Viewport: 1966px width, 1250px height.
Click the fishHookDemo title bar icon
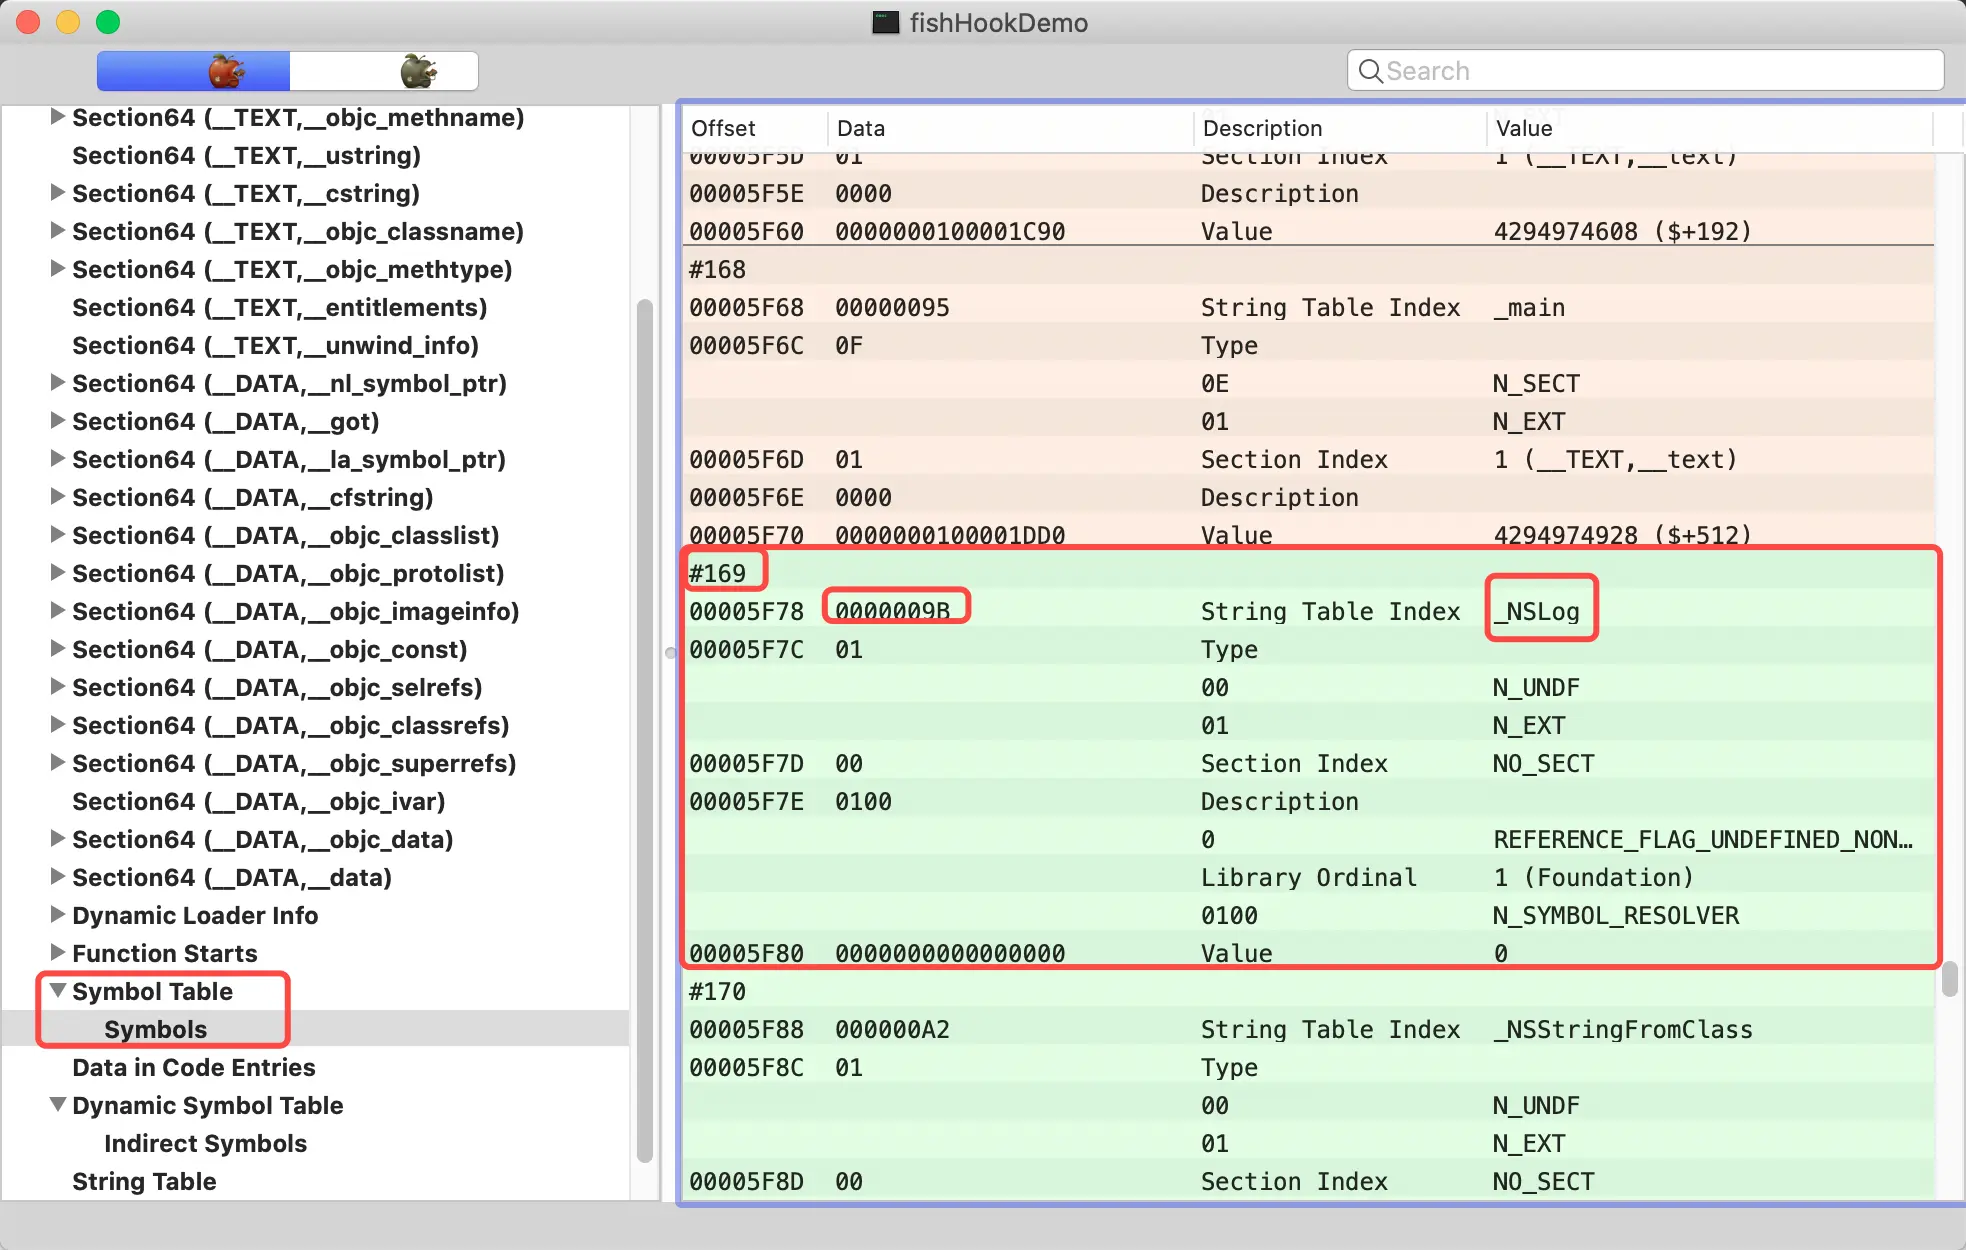tap(885, 23)
